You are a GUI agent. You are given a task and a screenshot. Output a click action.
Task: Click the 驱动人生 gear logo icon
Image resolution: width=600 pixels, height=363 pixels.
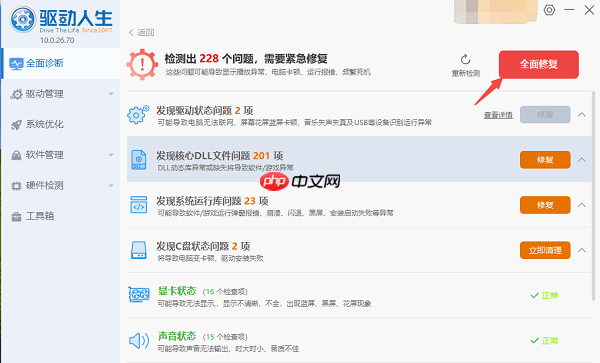(x=23, y=19)
